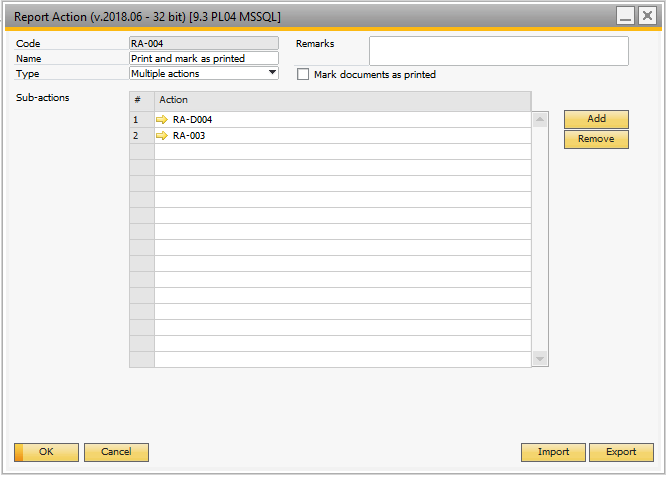
Task: Click the Import button
Action: (553, 452)
